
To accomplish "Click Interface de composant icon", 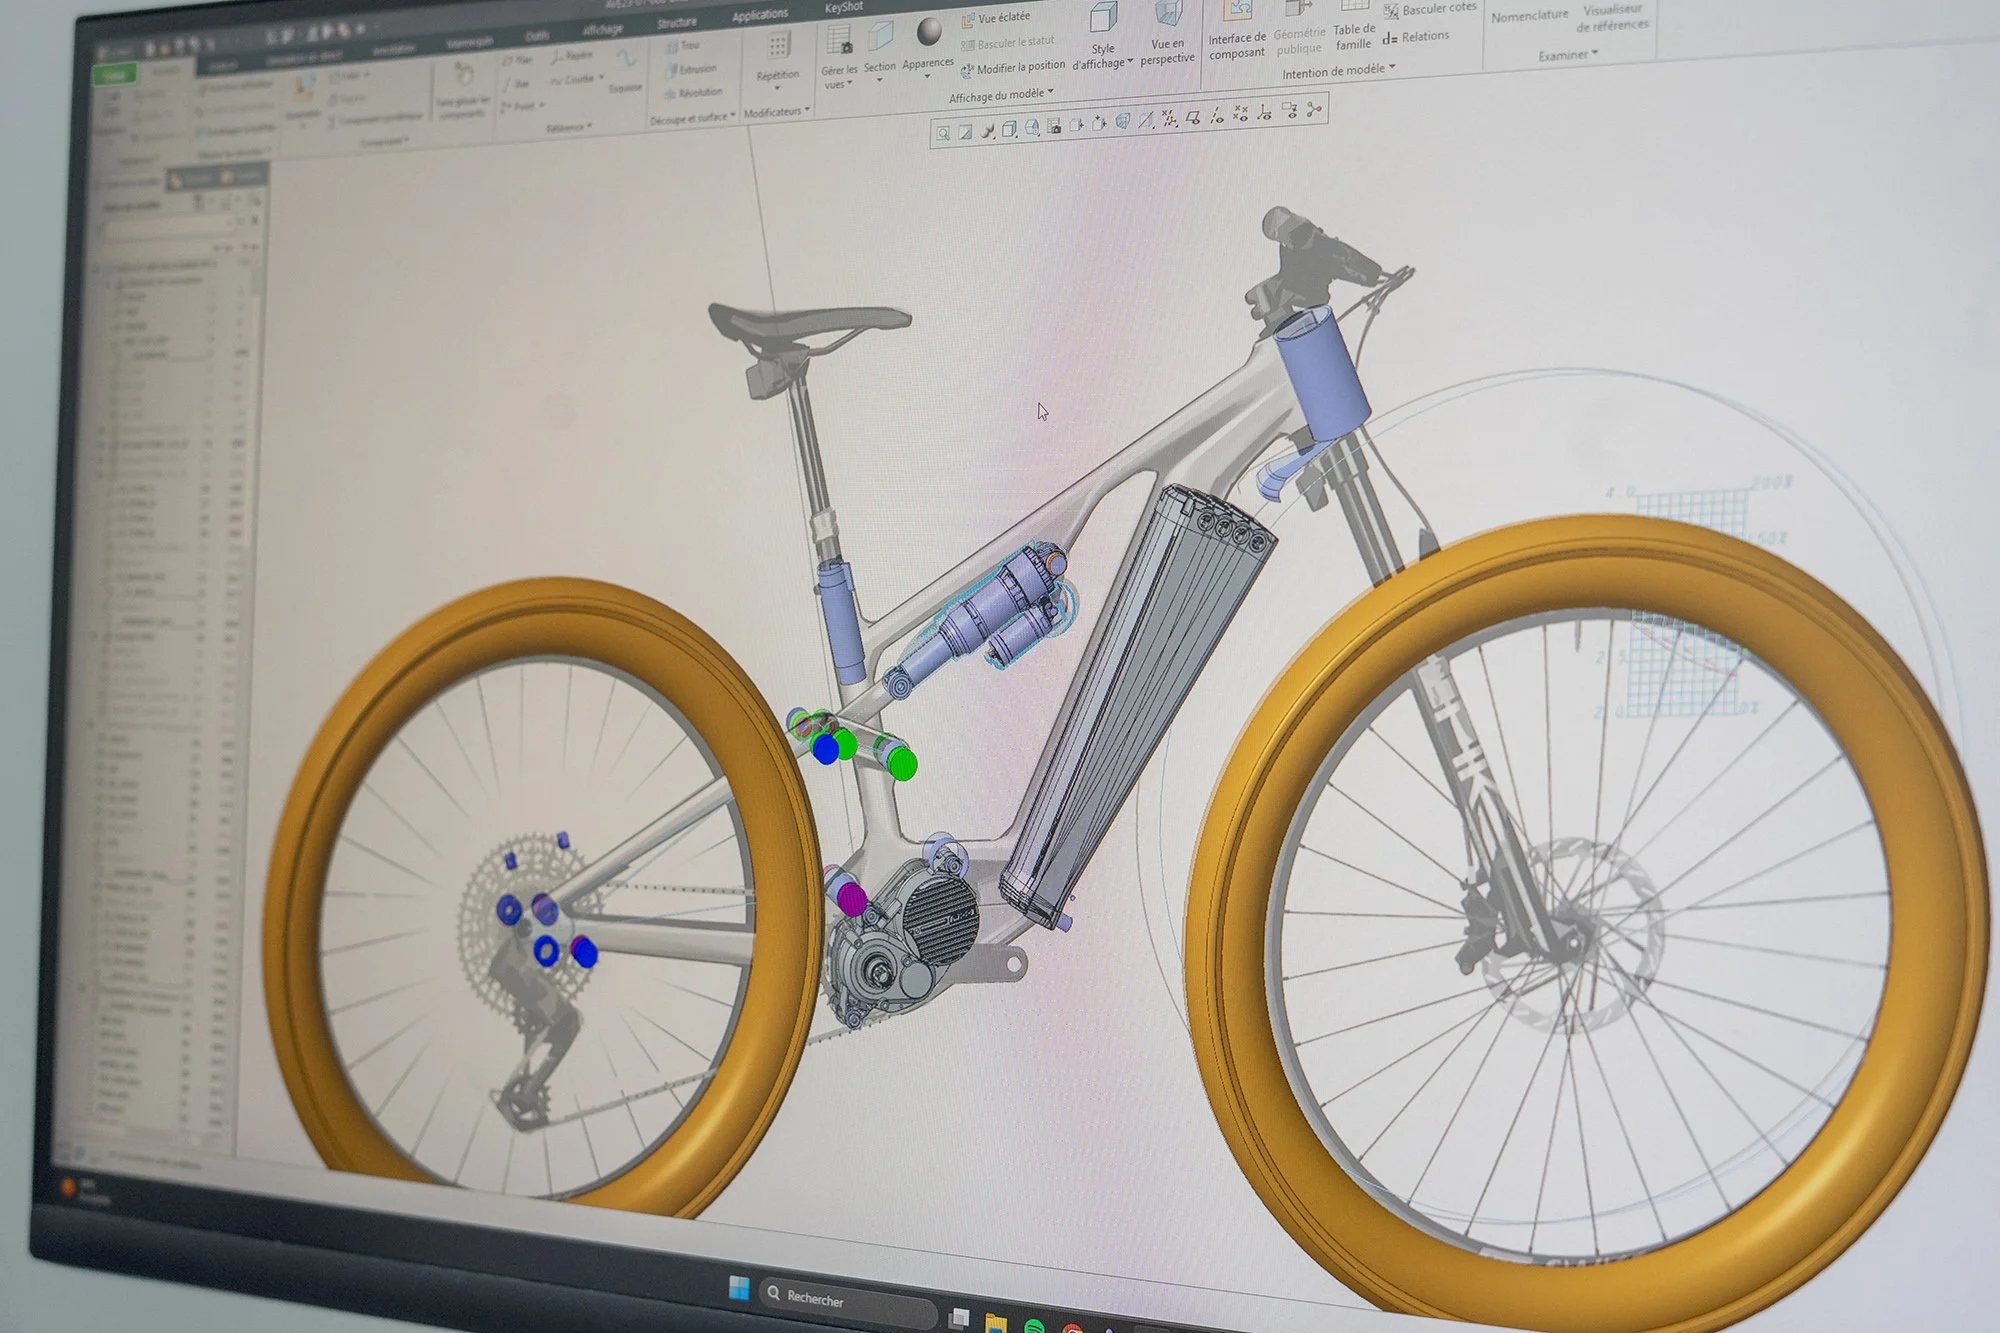I will (1237, 12).
